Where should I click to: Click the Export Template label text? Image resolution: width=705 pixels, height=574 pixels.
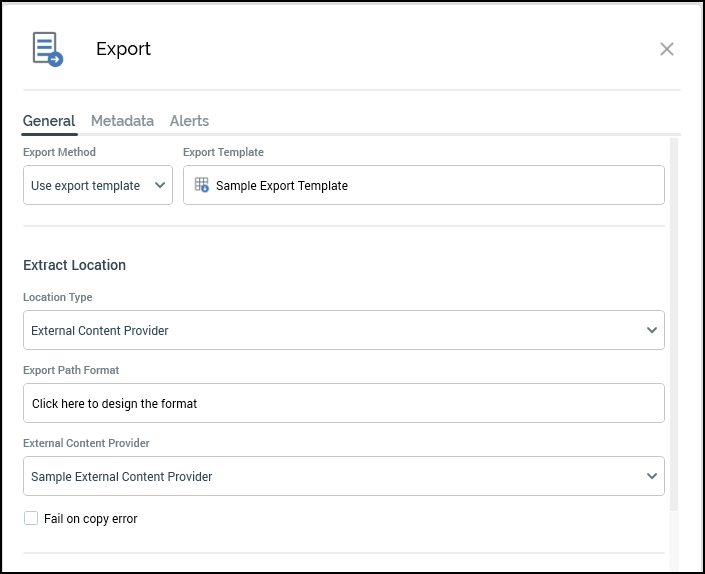pyautogui.click(x=223, y=152)
